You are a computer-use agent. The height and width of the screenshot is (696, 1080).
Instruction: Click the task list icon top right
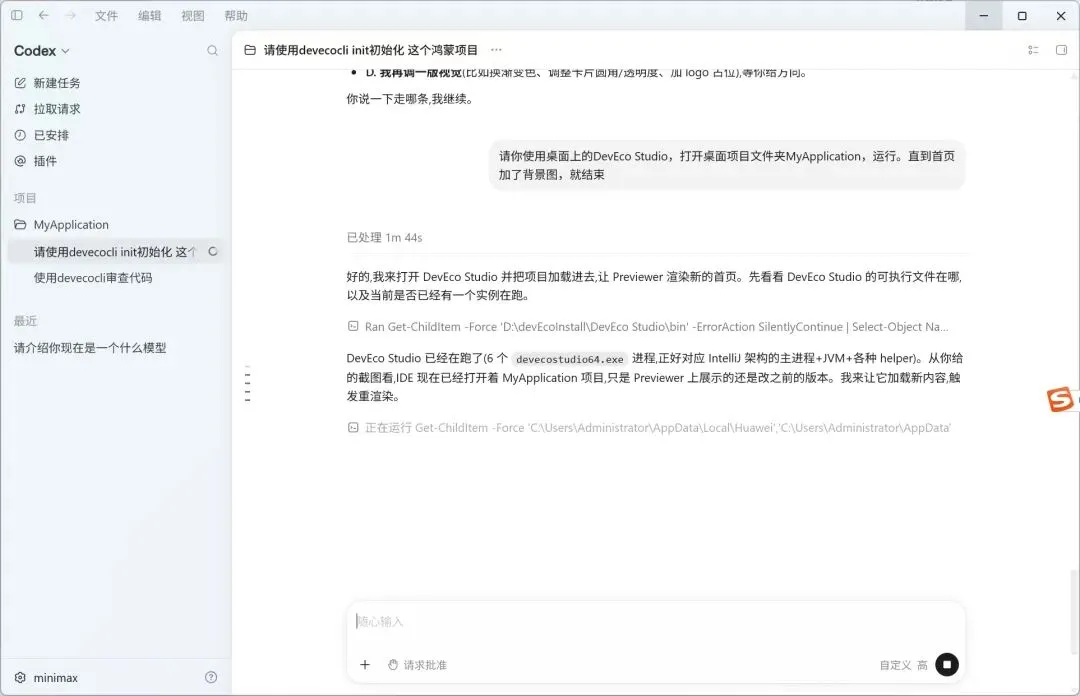tap(1032, 50)
